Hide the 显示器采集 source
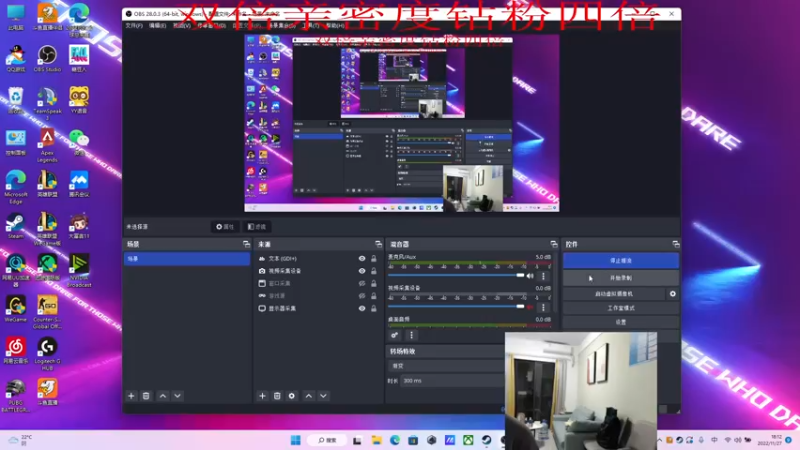 point(362,309)
